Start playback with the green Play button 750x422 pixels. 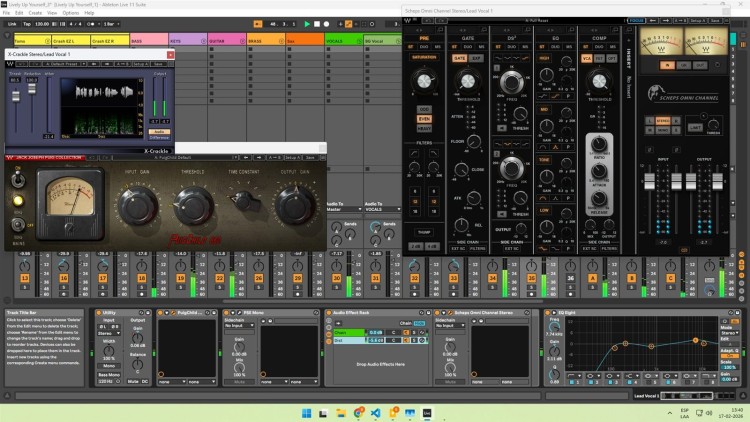click(307, 24)
